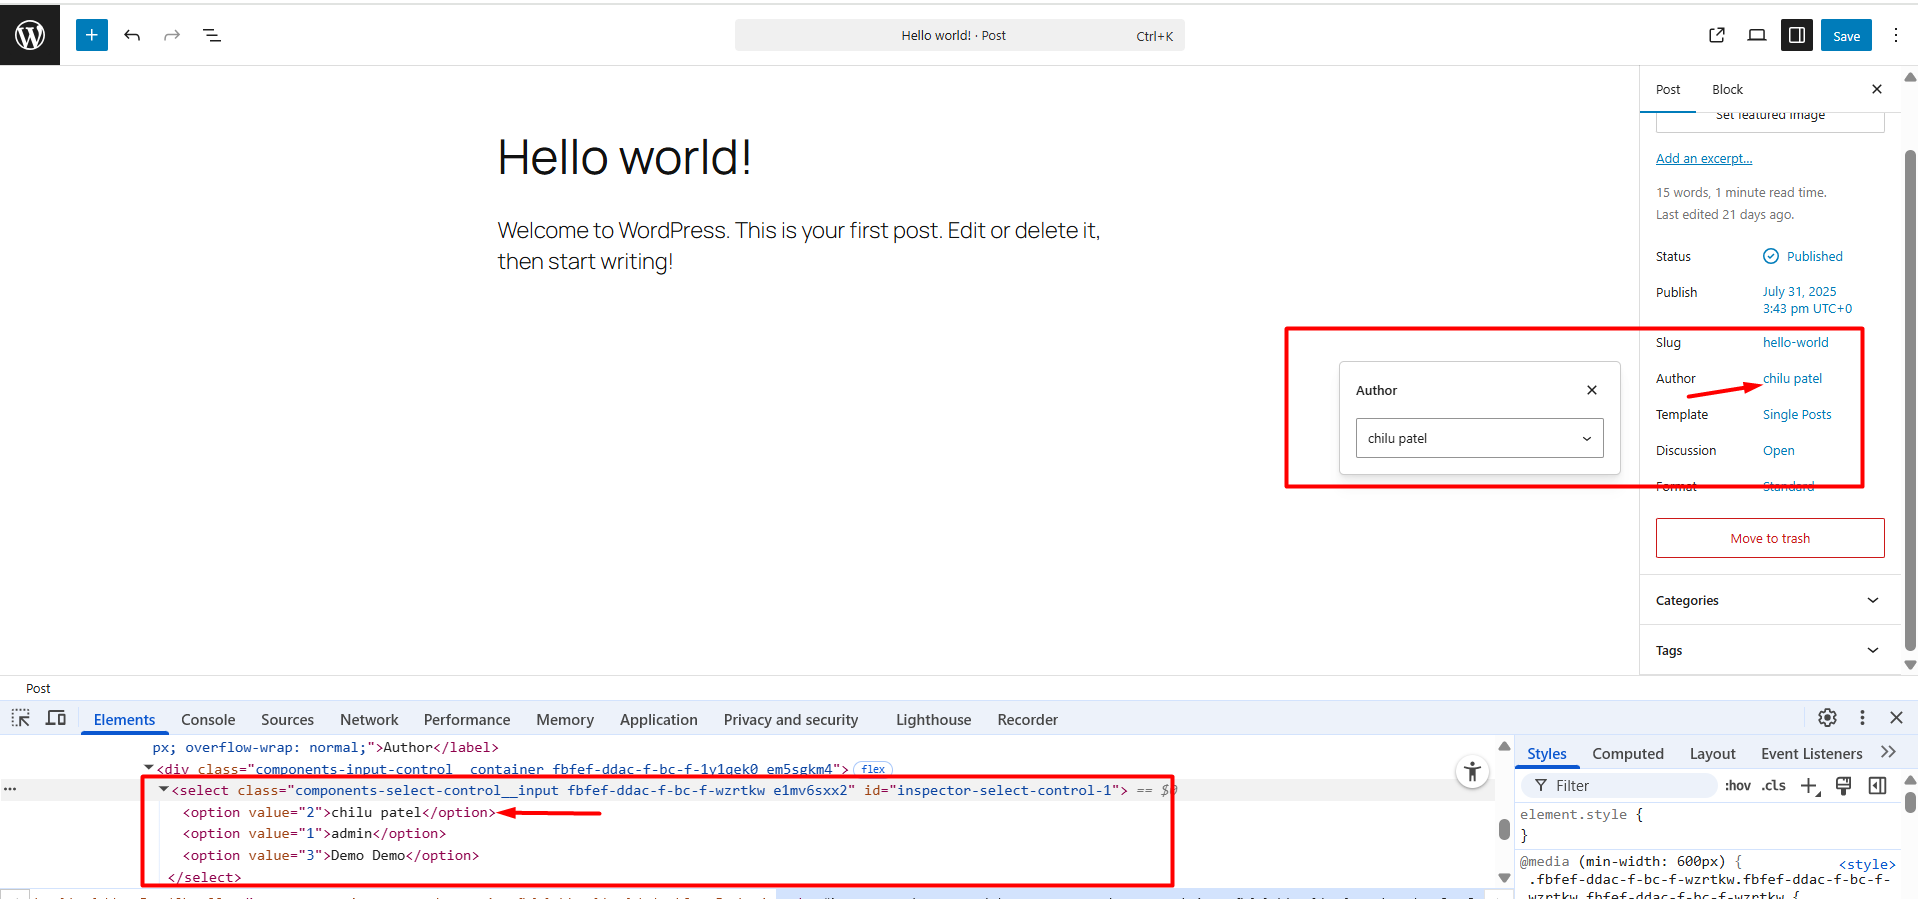The image size is (1918, 899).
Task: Redo the editor change
Action: [172, 35]
